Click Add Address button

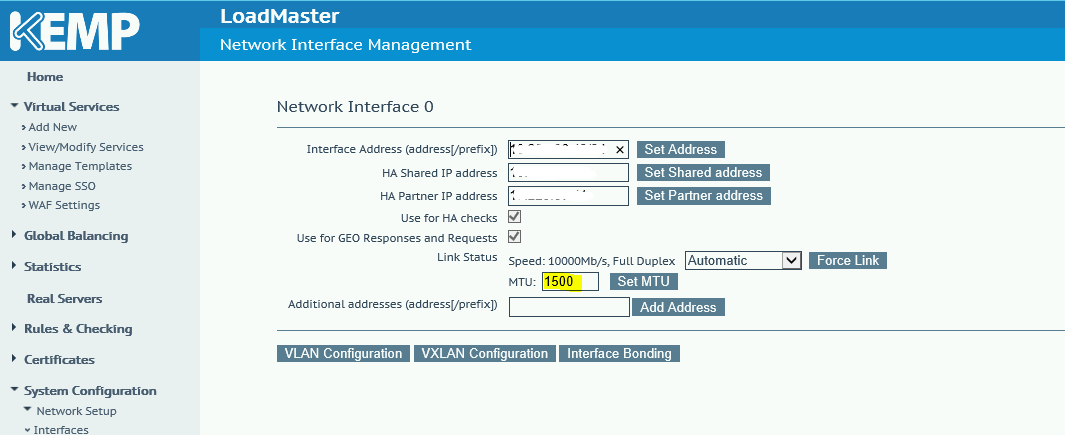tap(678, 307)
